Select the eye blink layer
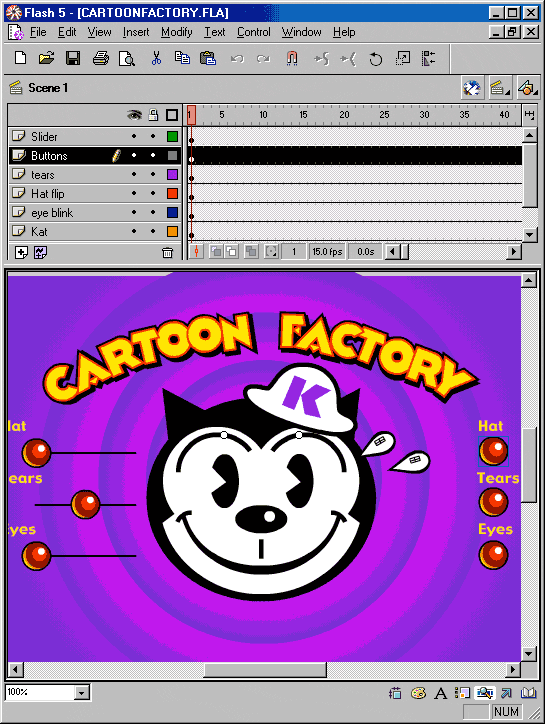 52,212
